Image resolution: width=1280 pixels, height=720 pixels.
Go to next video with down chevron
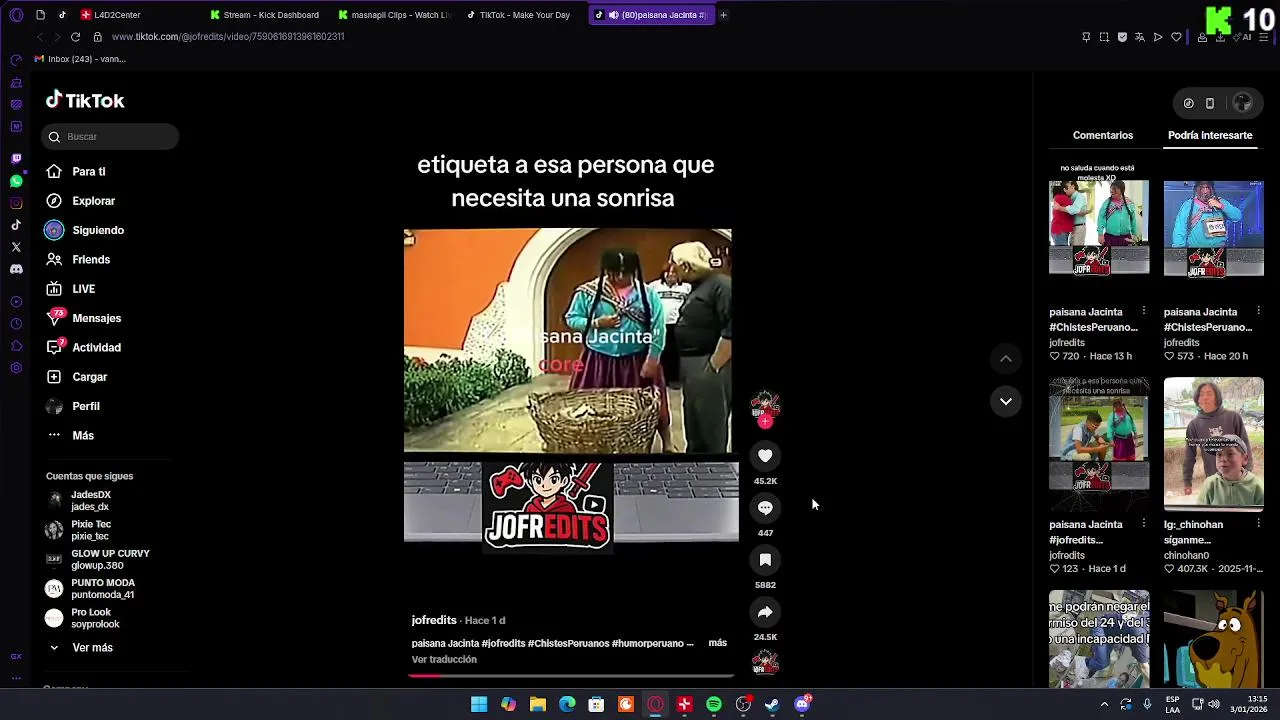[1006, 401]
